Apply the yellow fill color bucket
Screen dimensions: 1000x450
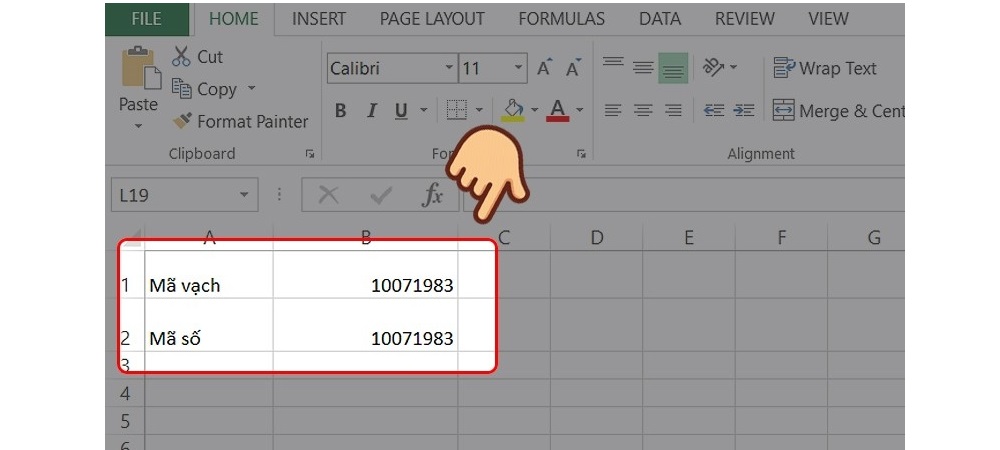[x=513, y=110]
